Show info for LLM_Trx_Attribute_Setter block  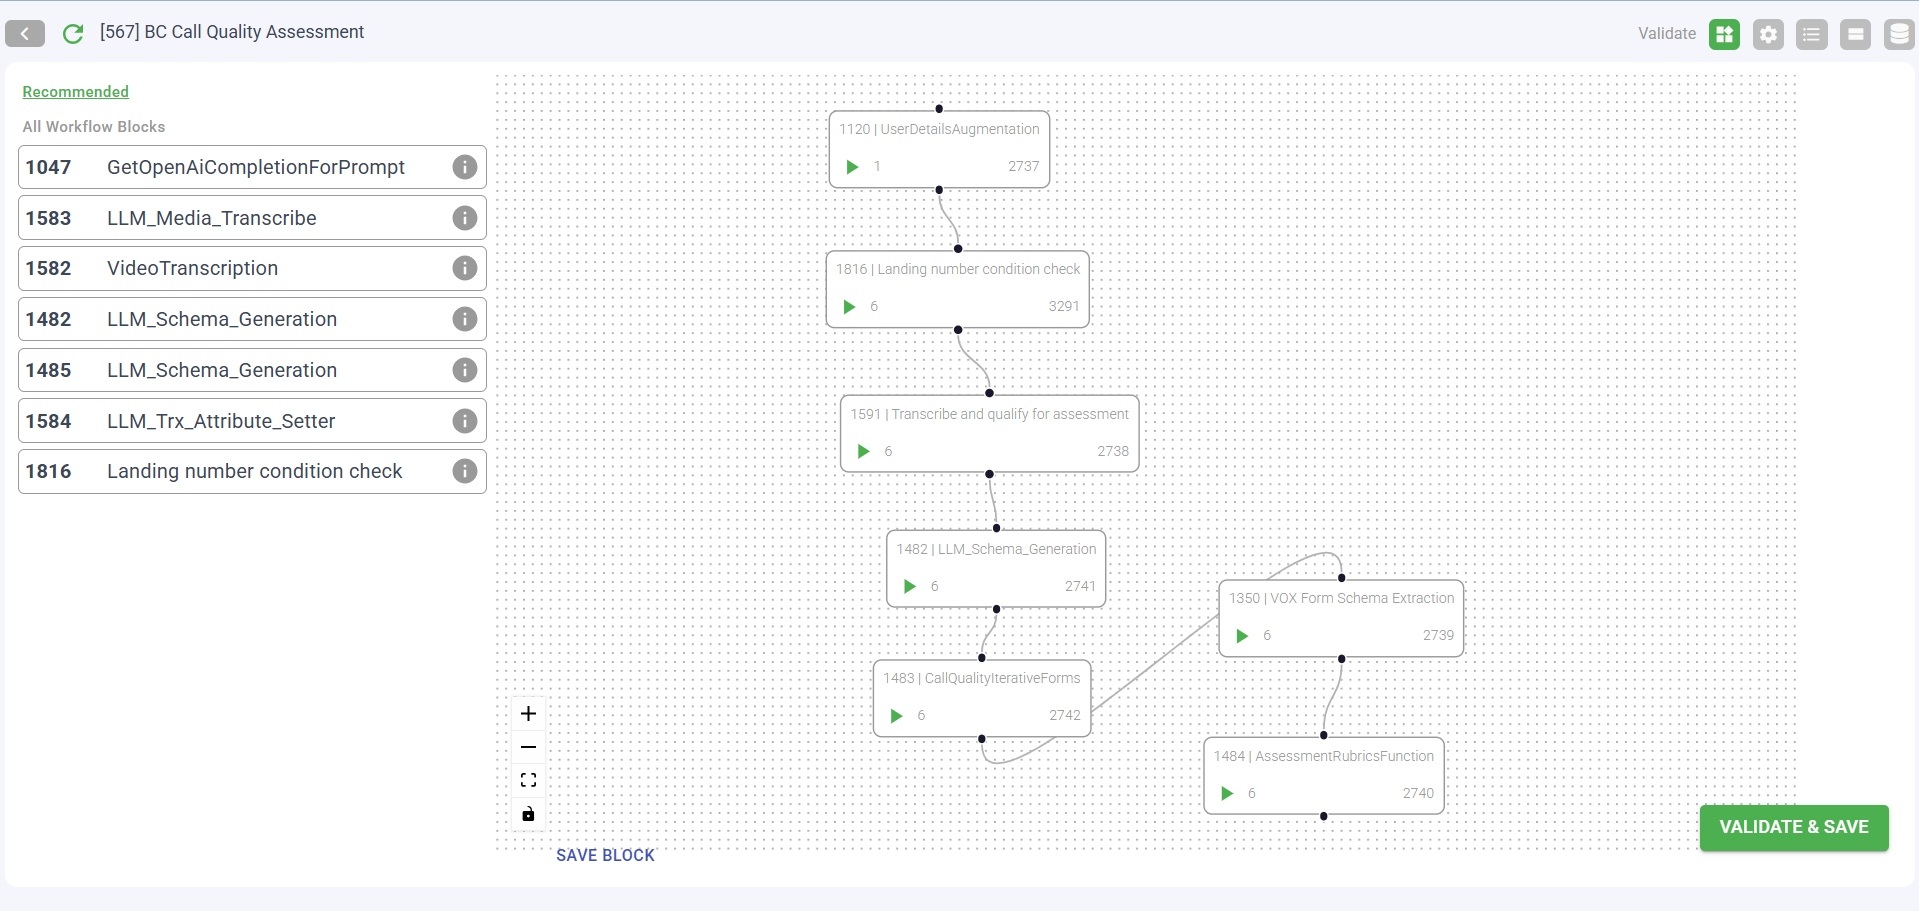coord(465,421)
